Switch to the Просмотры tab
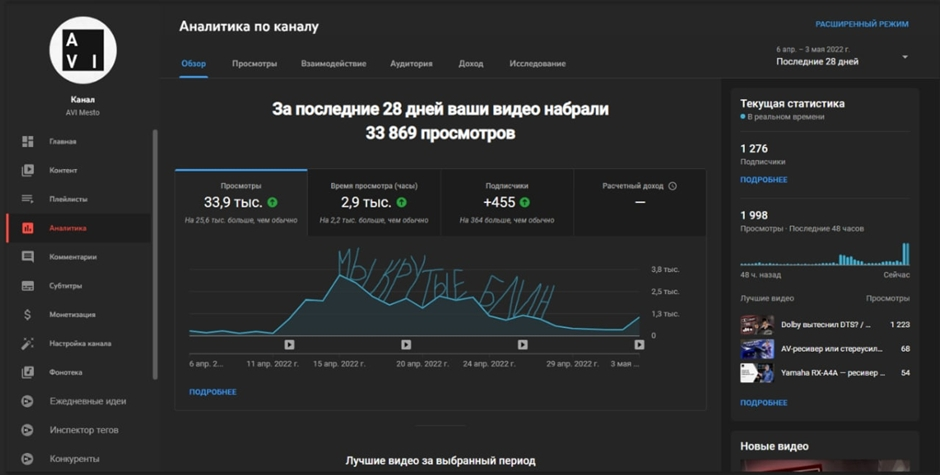Screen dimensions: 940x475 click(255, 64)
